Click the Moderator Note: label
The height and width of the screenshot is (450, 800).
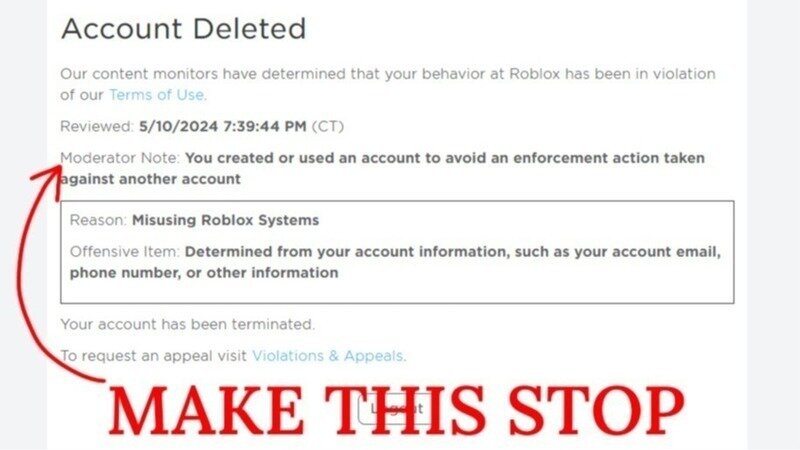pos(120,158)
